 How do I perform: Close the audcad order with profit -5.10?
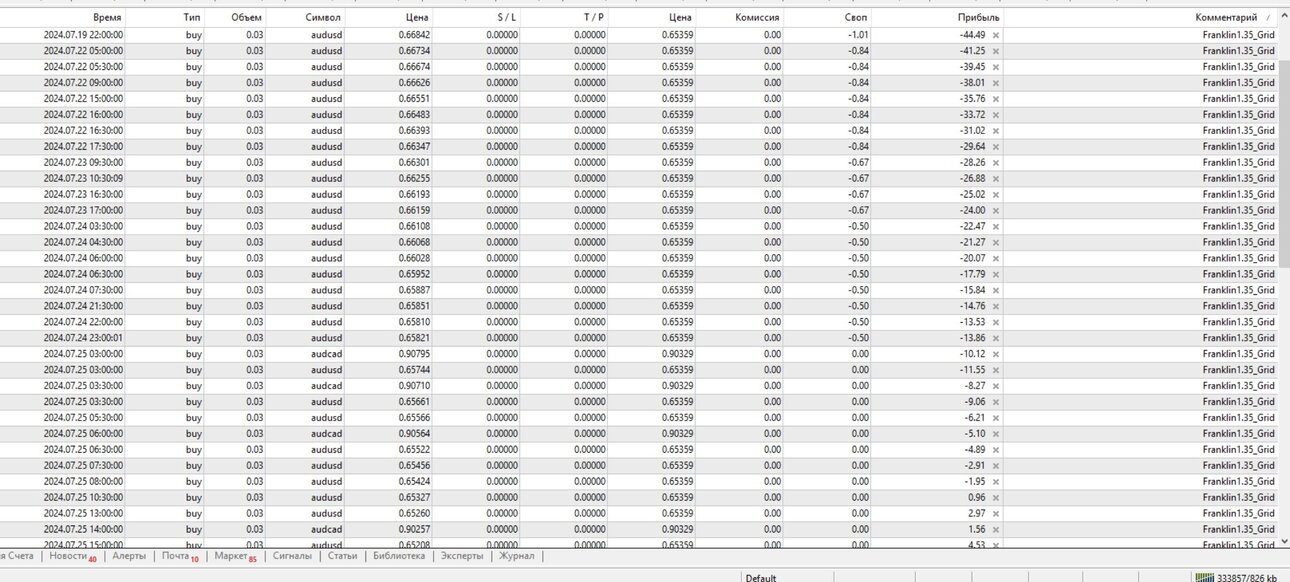(995, 434)
